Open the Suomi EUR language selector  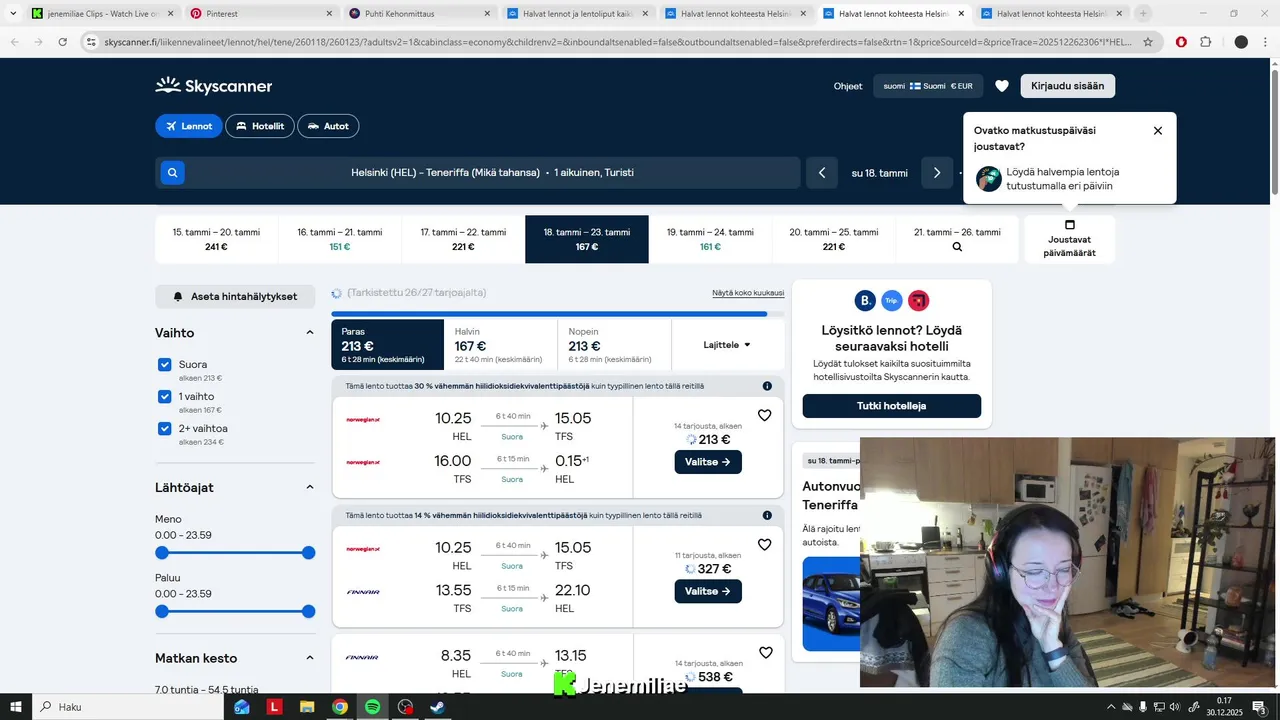point(928,86)
